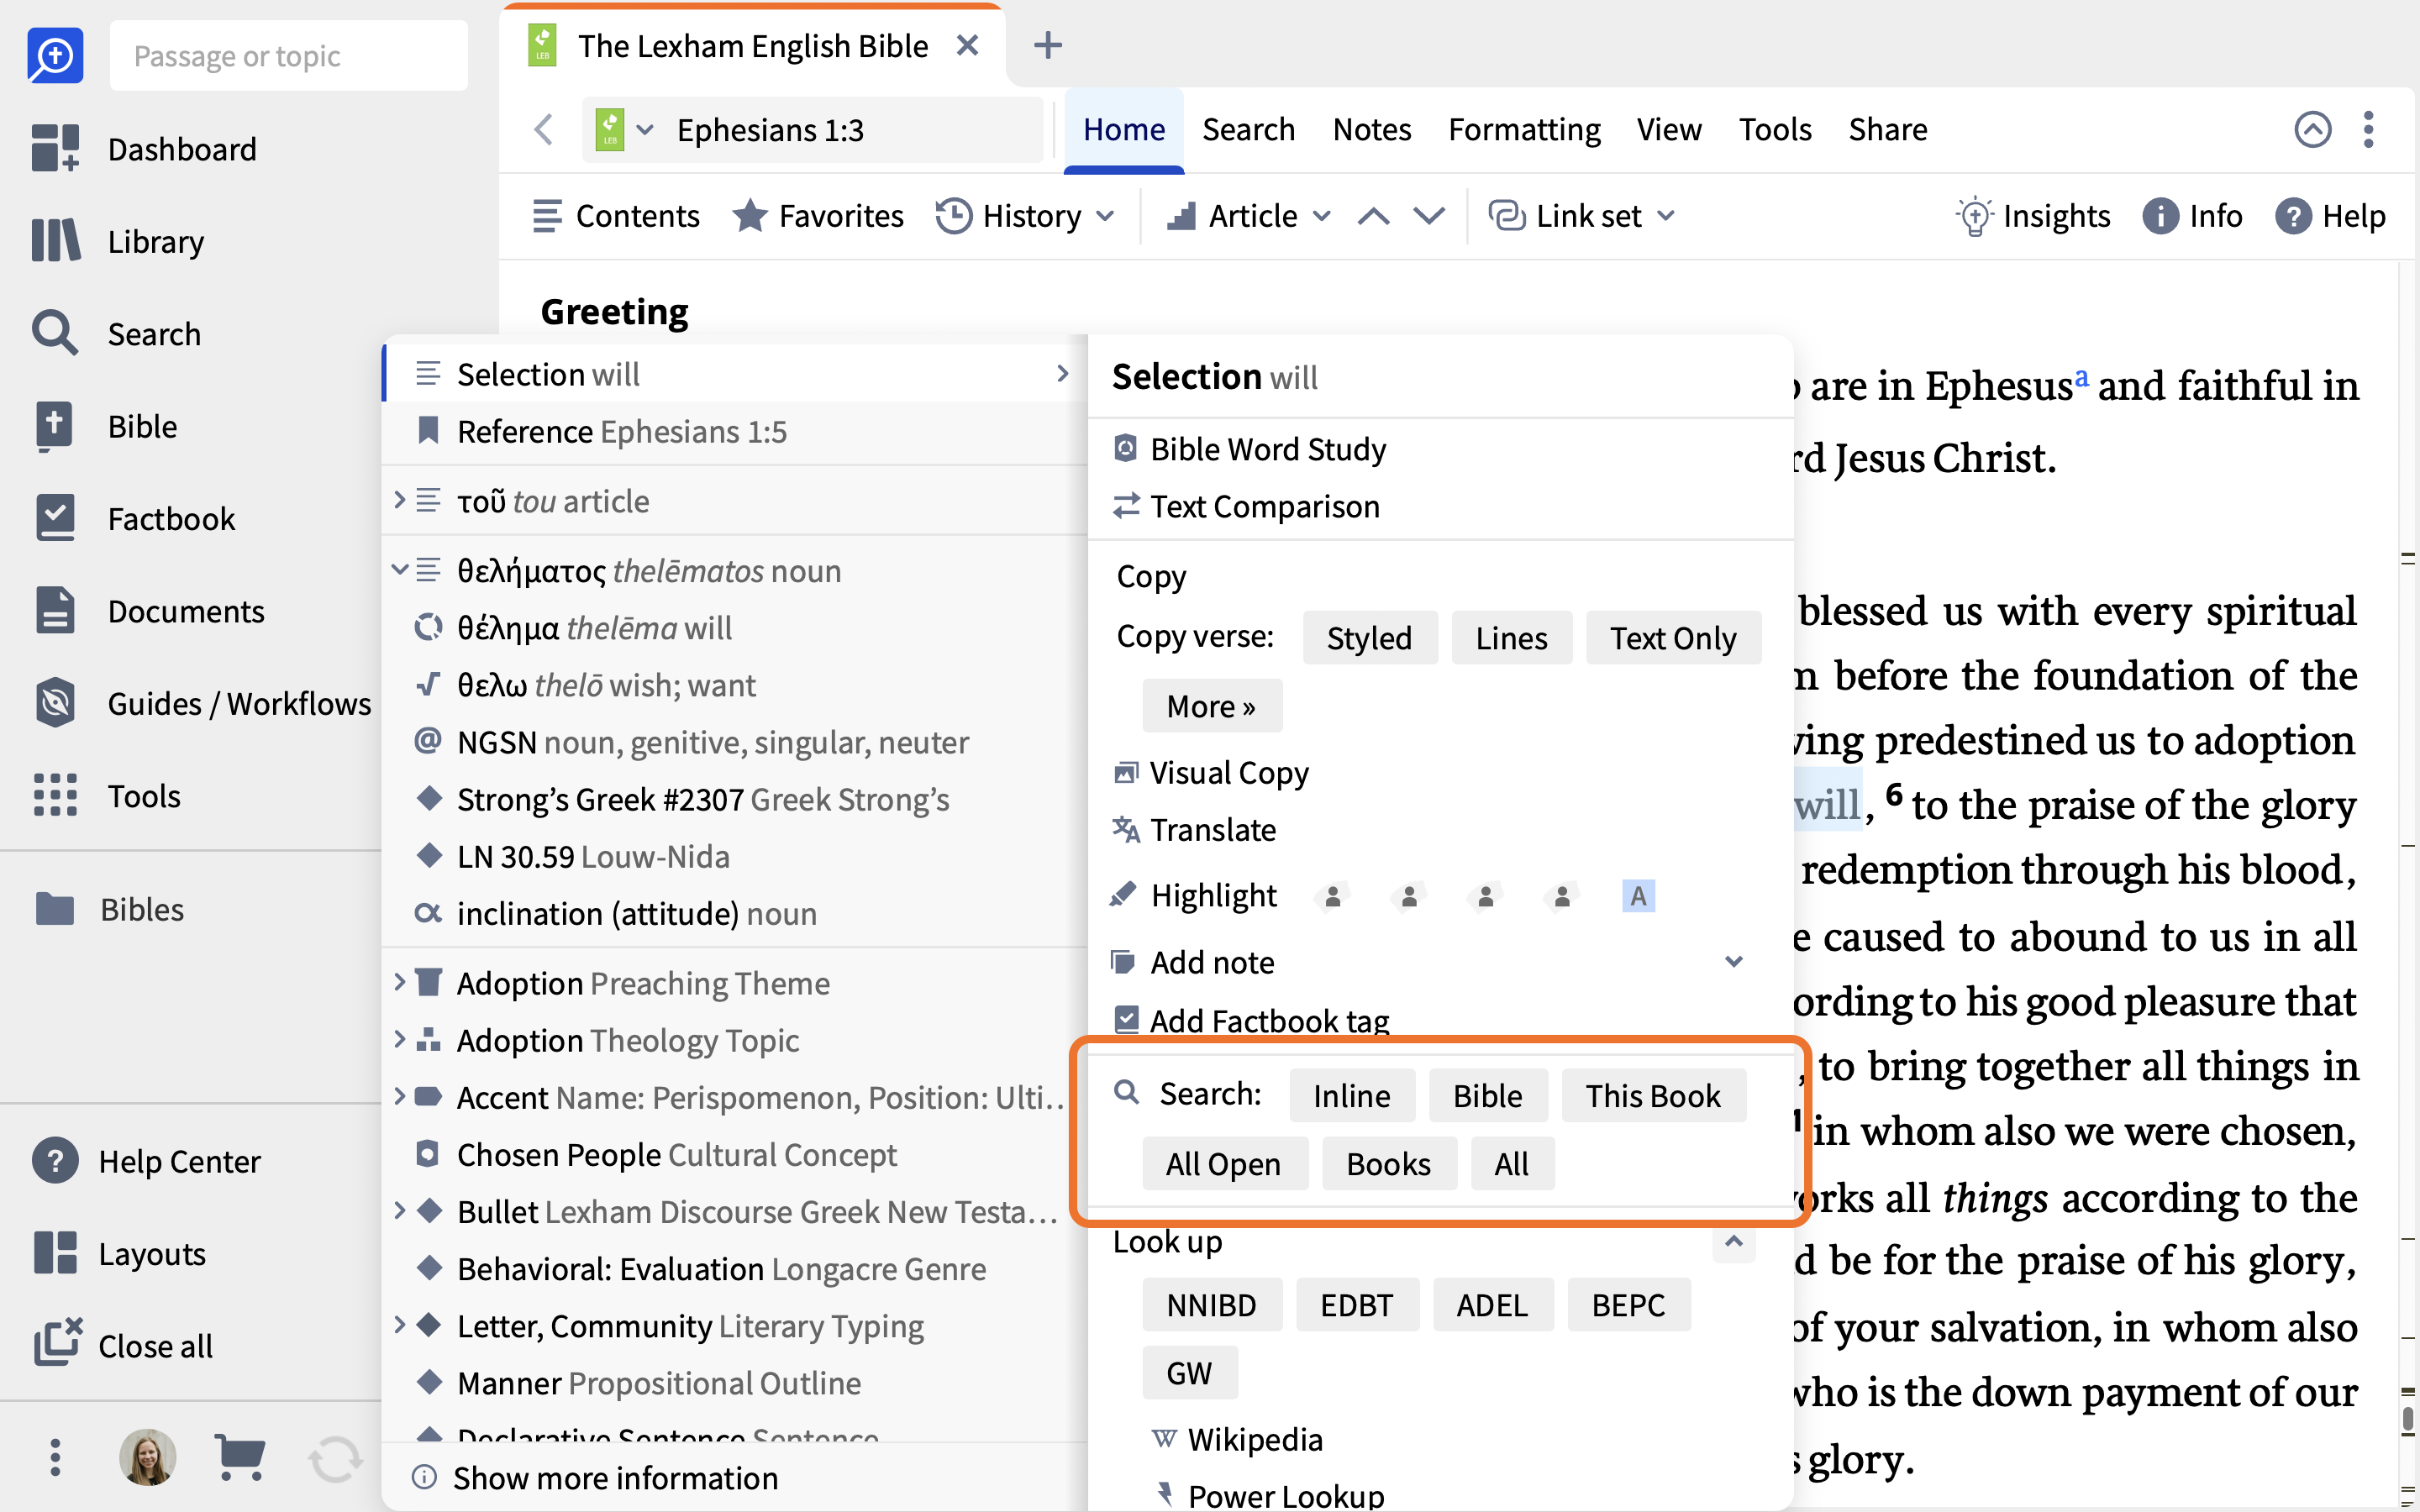Collapse the Look up section
This screenshot has height=1512, width=2420.
click(1734, 1241)
